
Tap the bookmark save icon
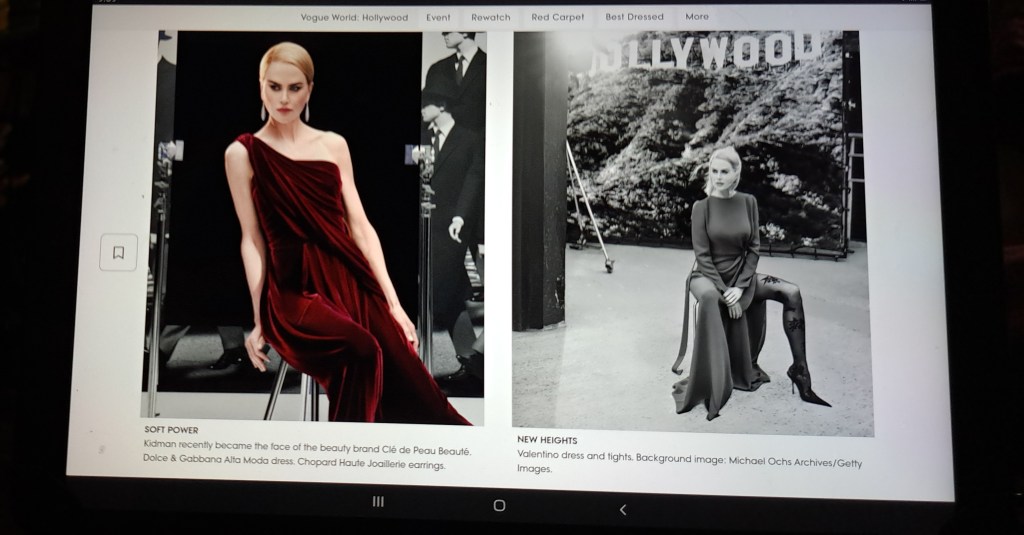click(118, 253)
